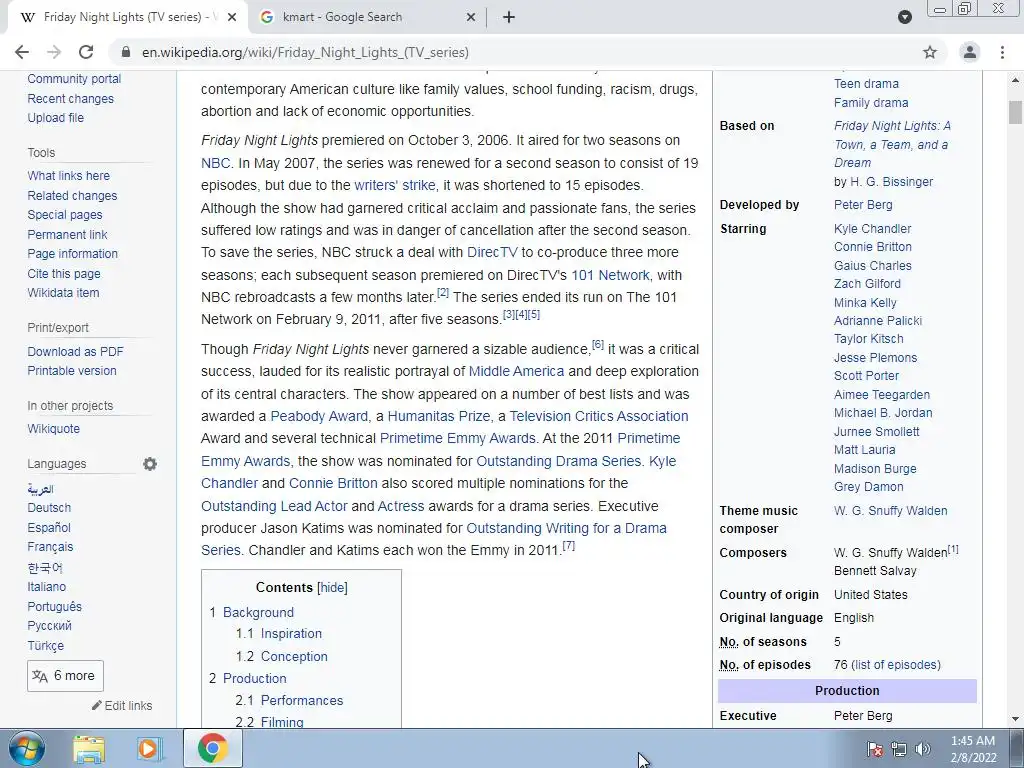Click the address bar URL
This screenshot has width=1024, height=768.
pyautogui.click(x=305, y=52)
